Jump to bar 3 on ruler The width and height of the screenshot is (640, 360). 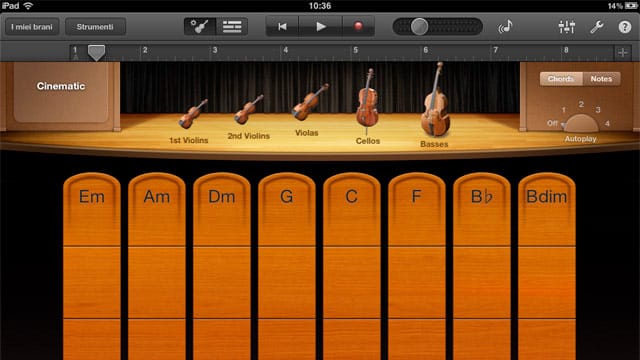coord(215,50)
